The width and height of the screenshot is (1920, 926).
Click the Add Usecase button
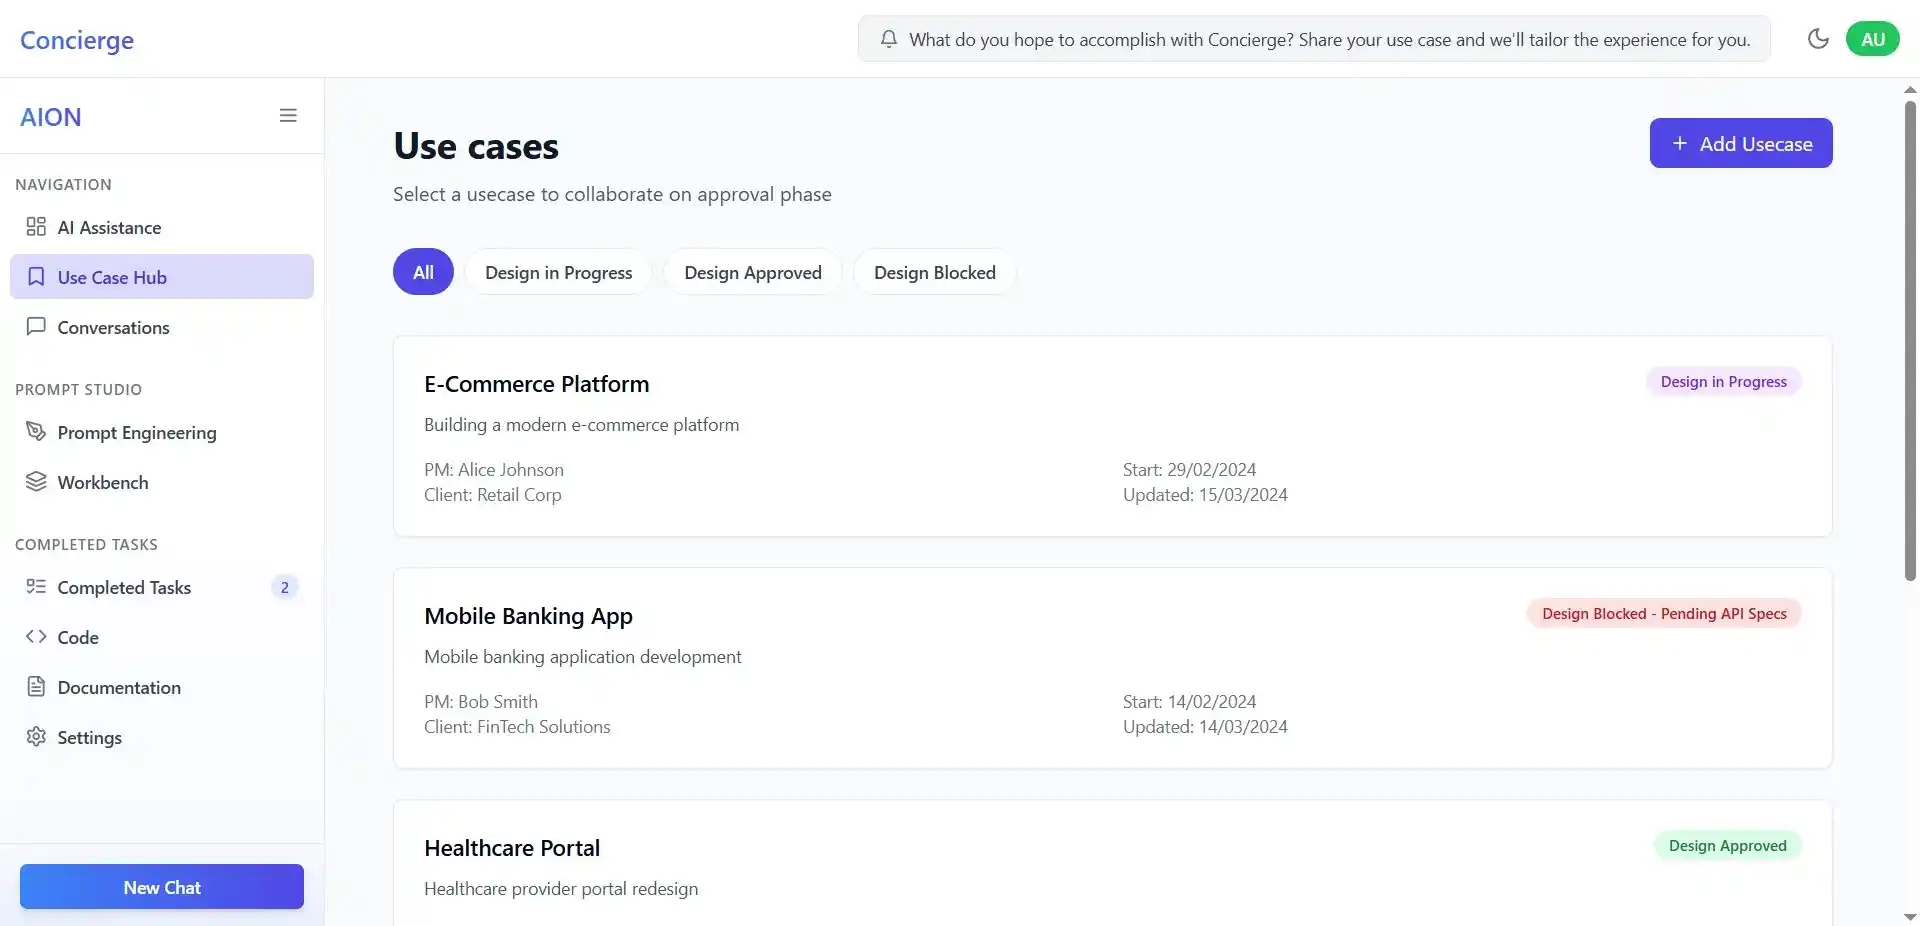pyautogui.click(x=1740, y=142)
